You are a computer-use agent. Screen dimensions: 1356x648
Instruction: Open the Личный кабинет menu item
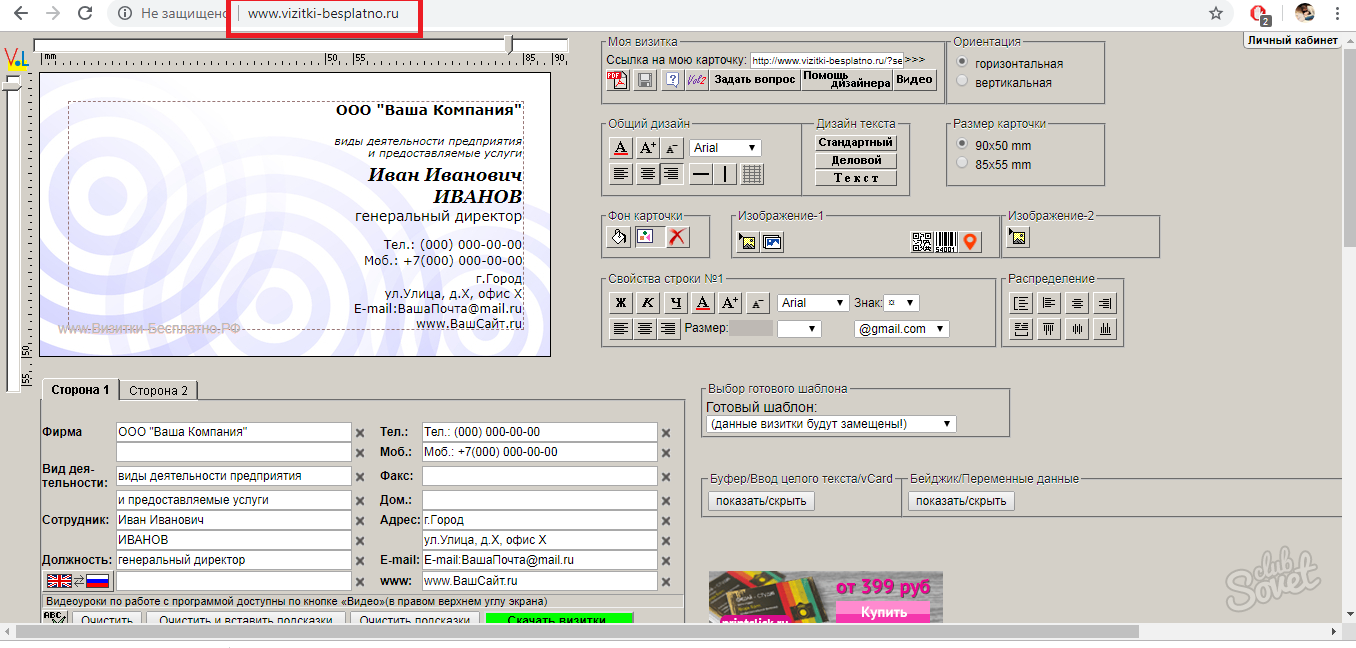(x=1292, y=40)
